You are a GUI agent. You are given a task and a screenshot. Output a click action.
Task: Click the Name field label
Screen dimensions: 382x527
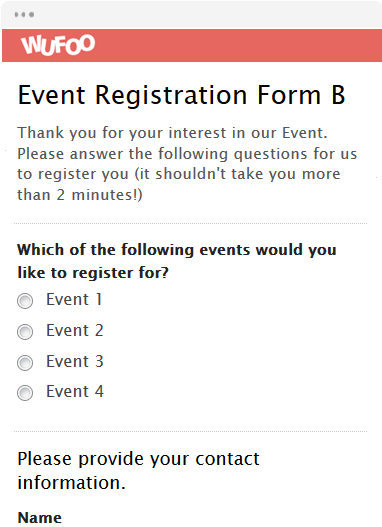click(40, 517)
